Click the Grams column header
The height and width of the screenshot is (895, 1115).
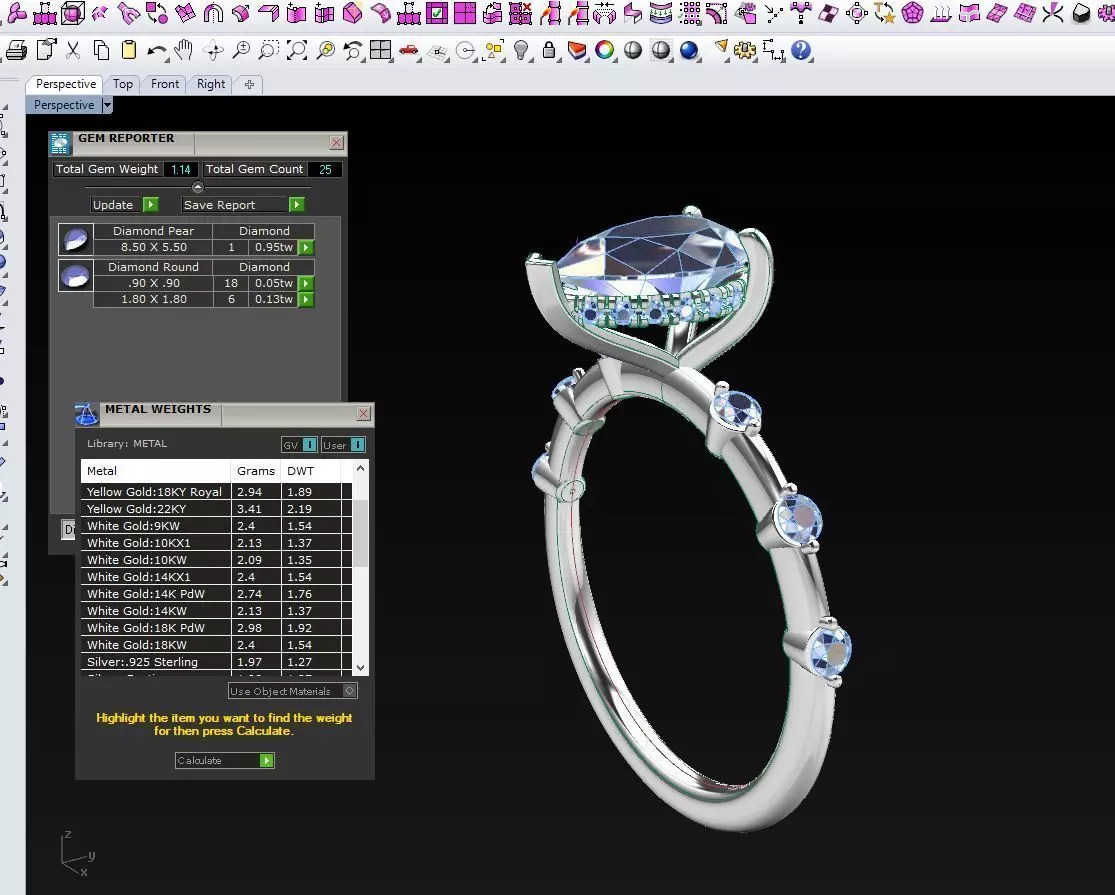(256, 471)
